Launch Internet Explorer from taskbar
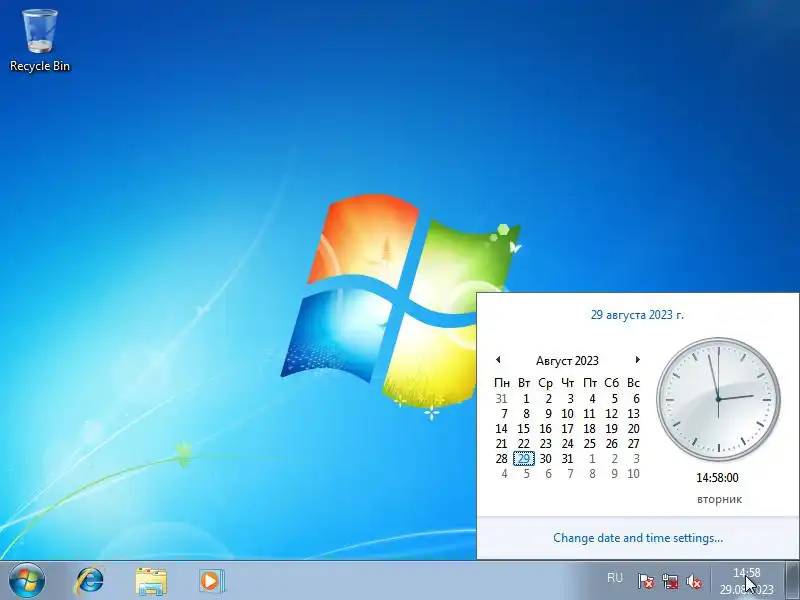 tap(89, 581)
